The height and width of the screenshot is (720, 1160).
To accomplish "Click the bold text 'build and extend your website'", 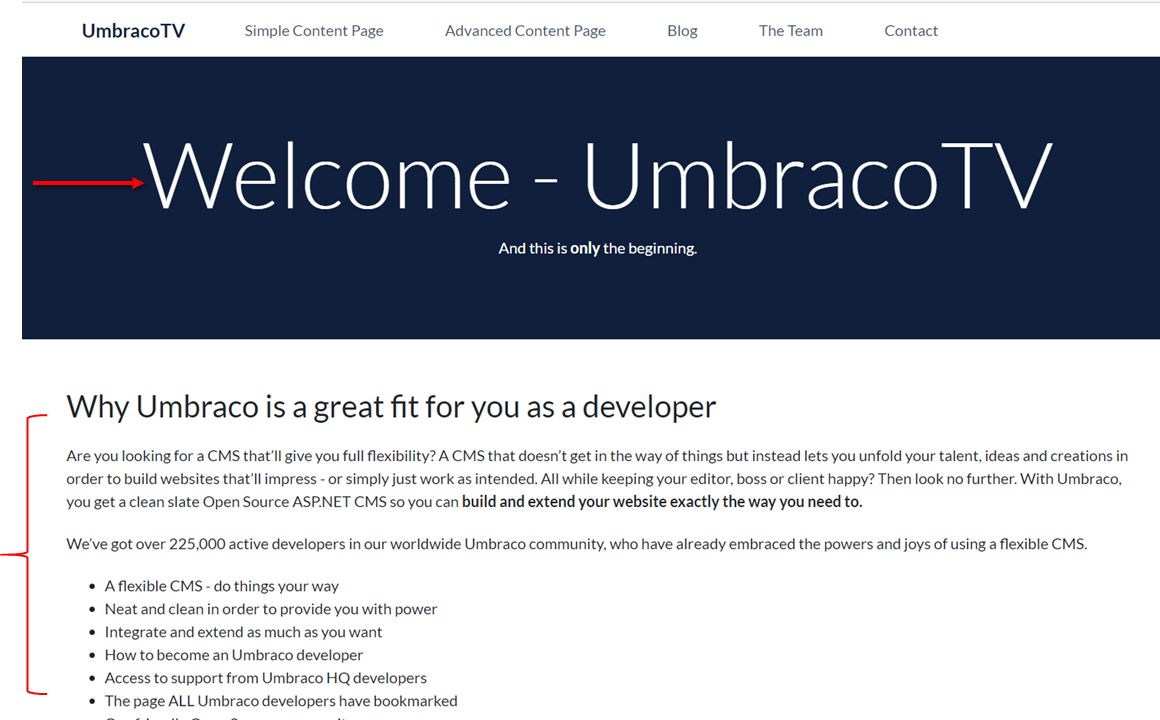I will coord(662,502).
